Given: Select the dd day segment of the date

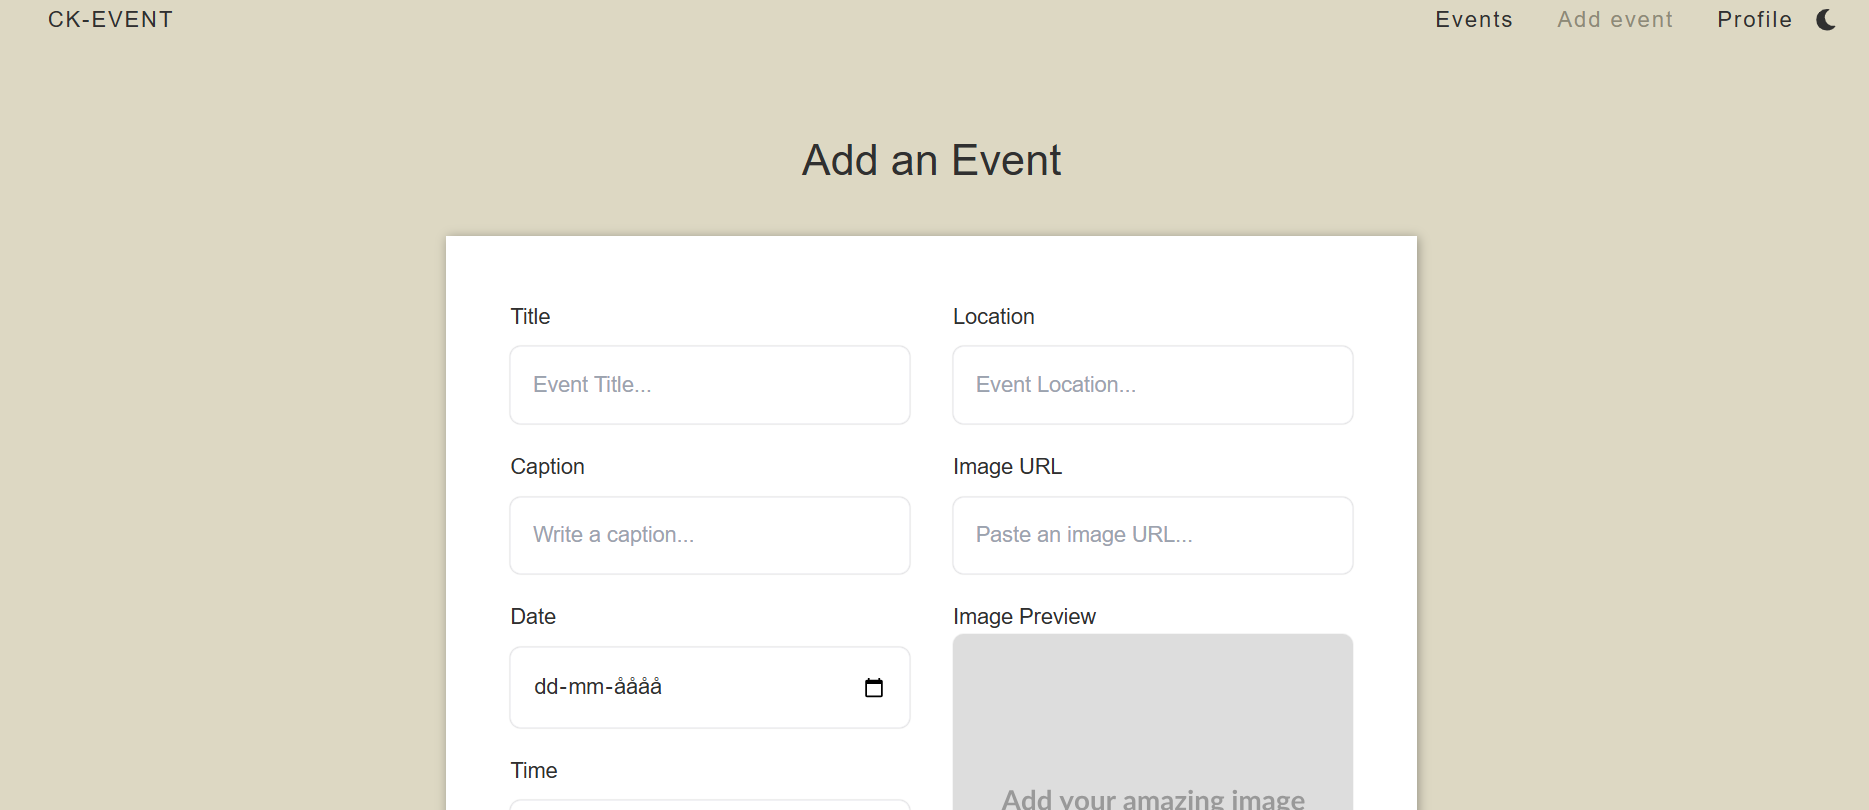Looking at the screenshot, I should click(x=546, y=687).
